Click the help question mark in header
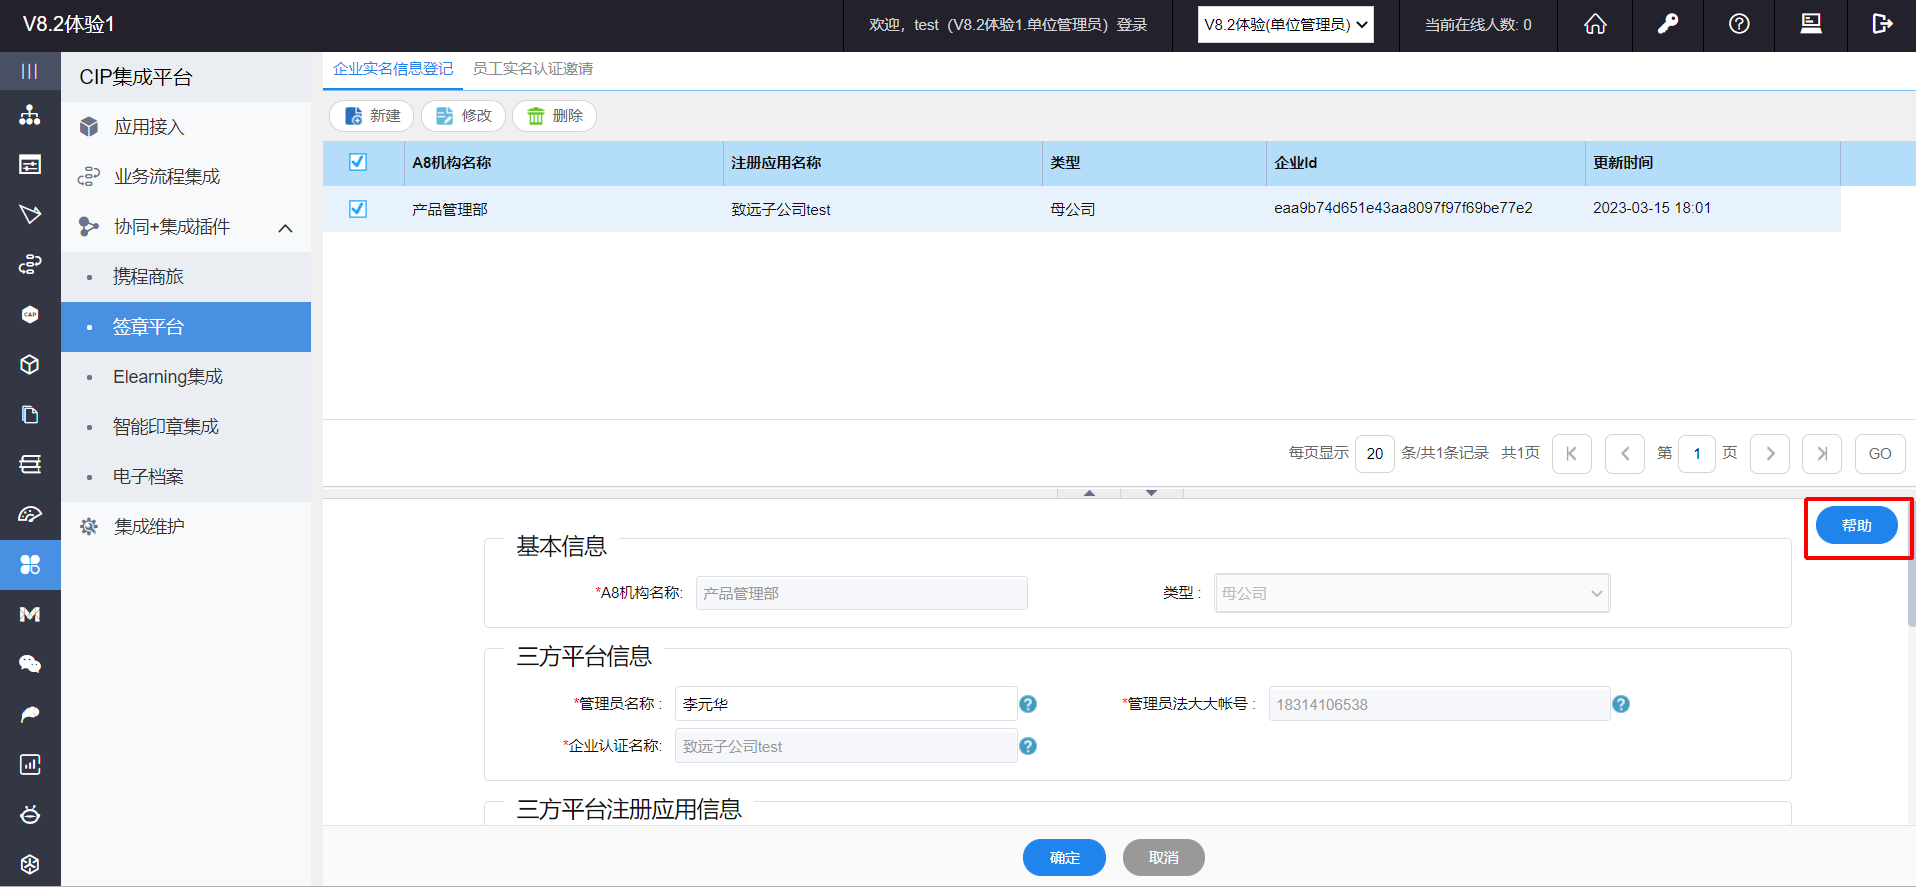The width and height of the screenshot is (1916, 887). coord(1739,24)
